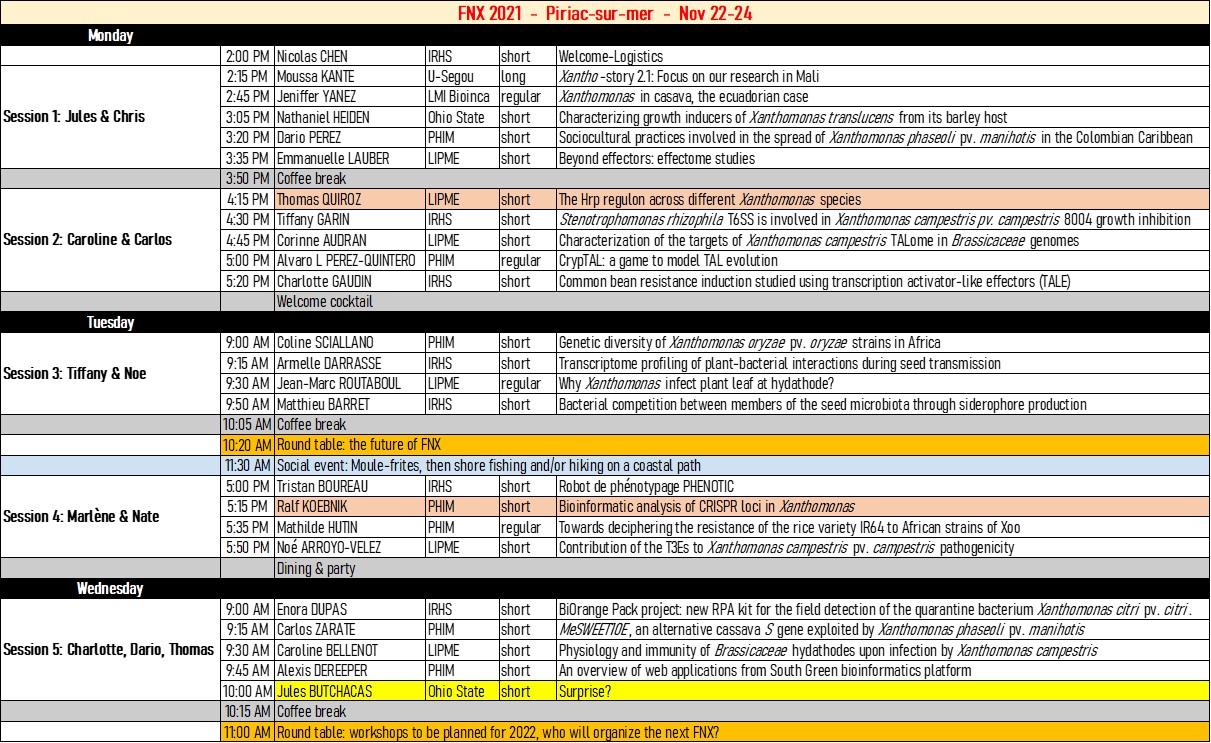Select speaker cell 'Armelle DARRASSE'
The image size is (1211, 743).
coord(349,364)
